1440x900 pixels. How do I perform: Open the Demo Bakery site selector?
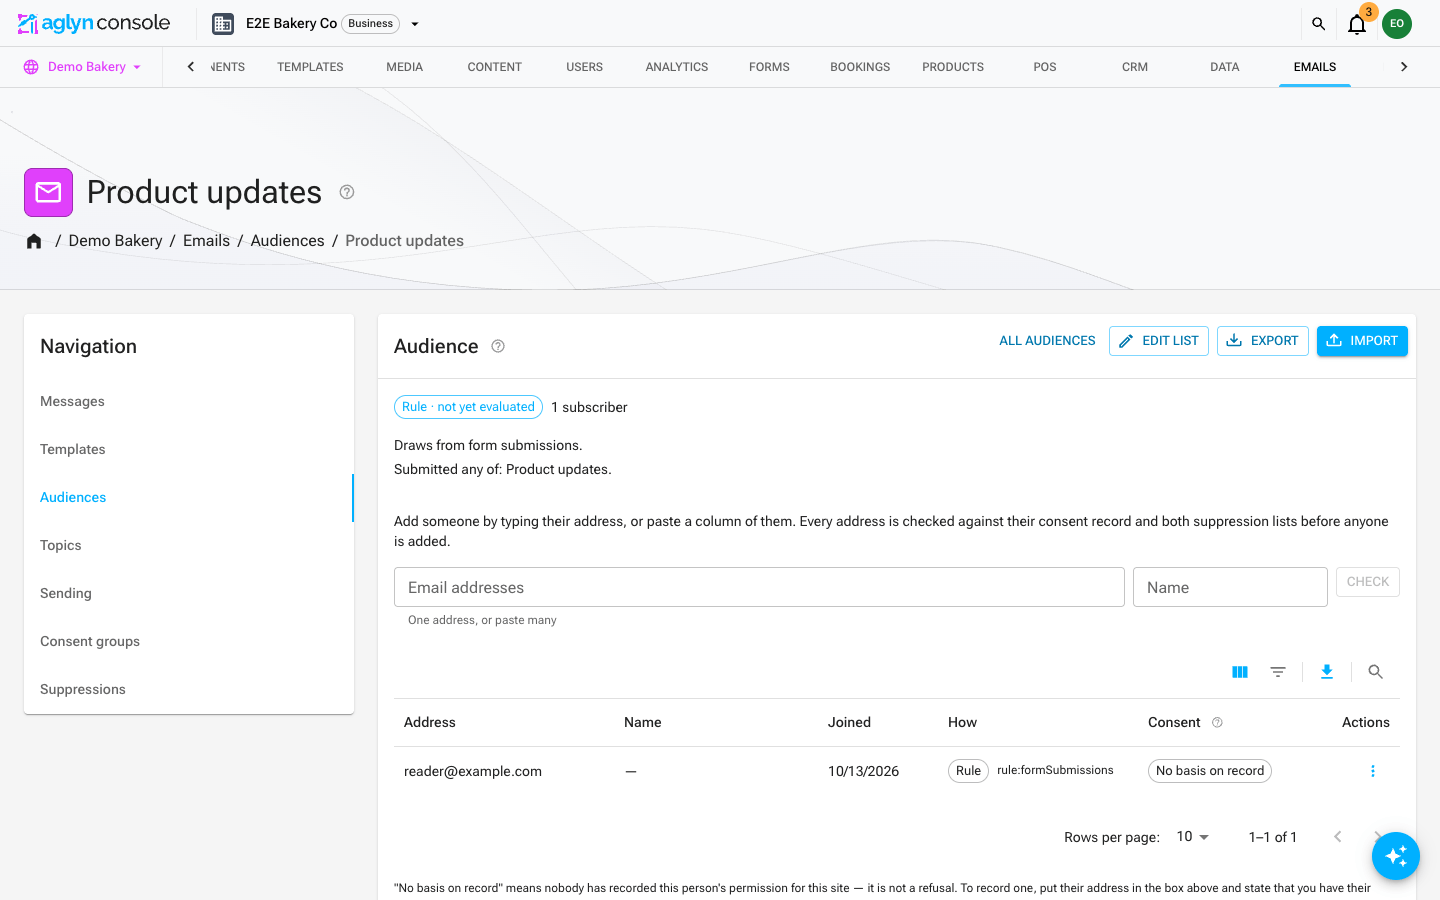[x=82, y=67]
